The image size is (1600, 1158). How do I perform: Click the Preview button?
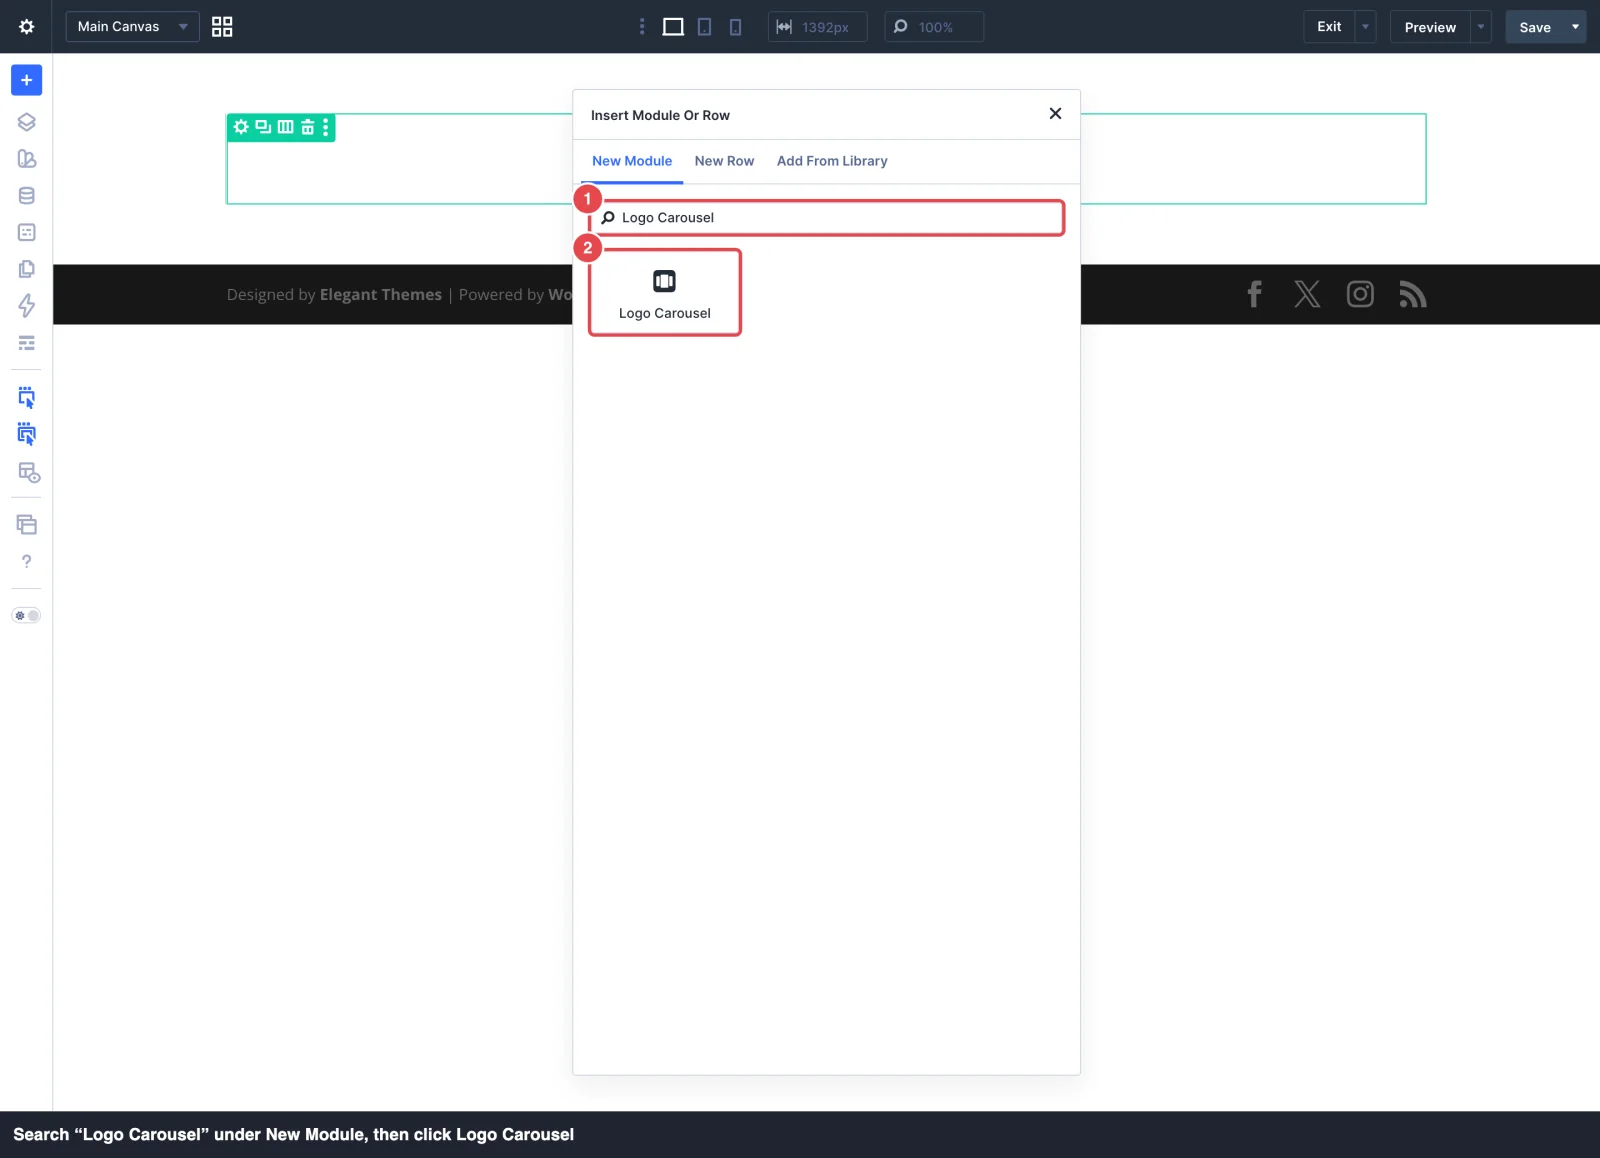1430,27
